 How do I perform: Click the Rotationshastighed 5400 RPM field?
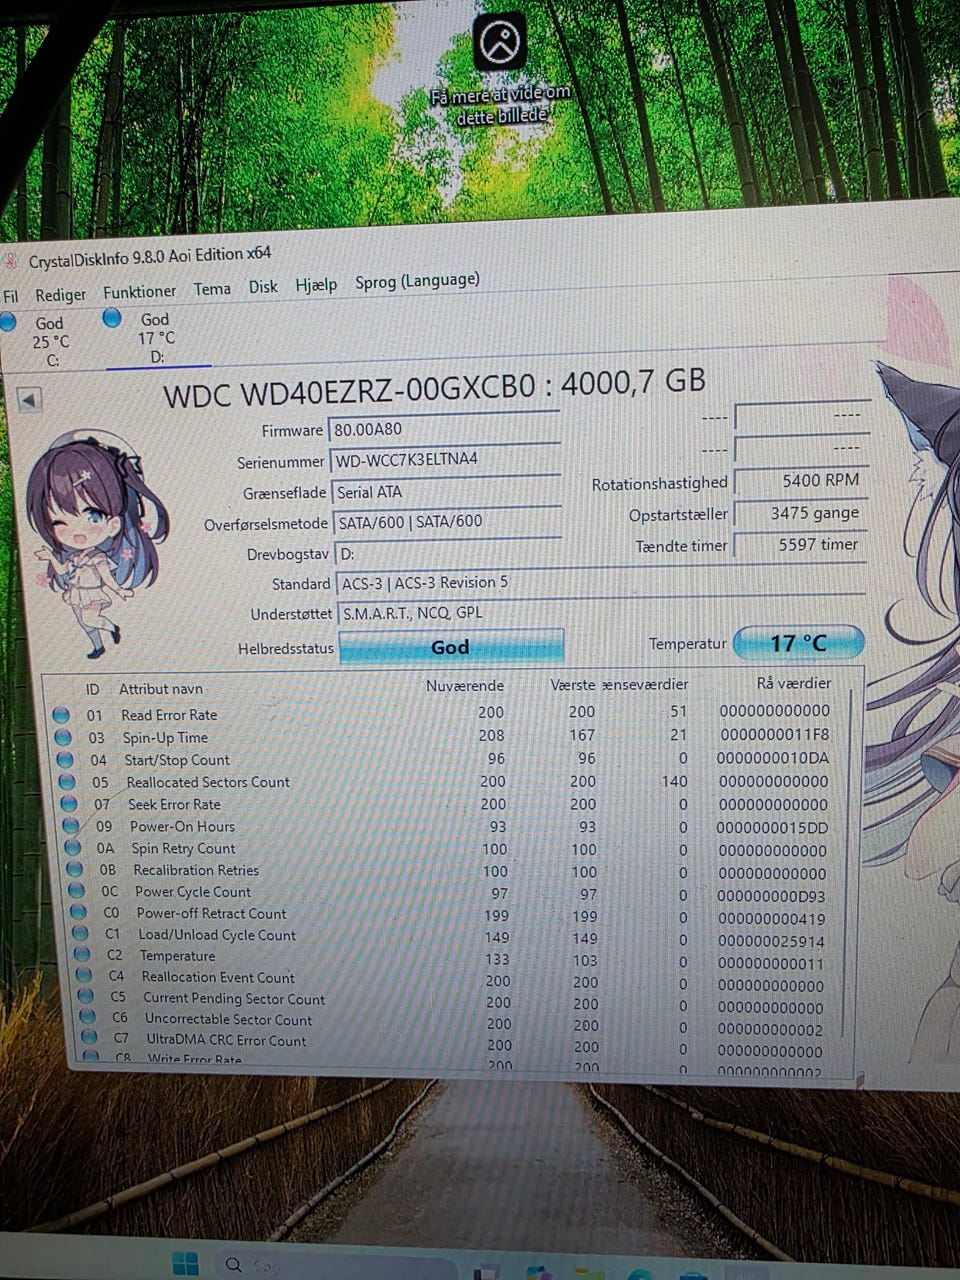pyautogui.click(x=800, y=481)
